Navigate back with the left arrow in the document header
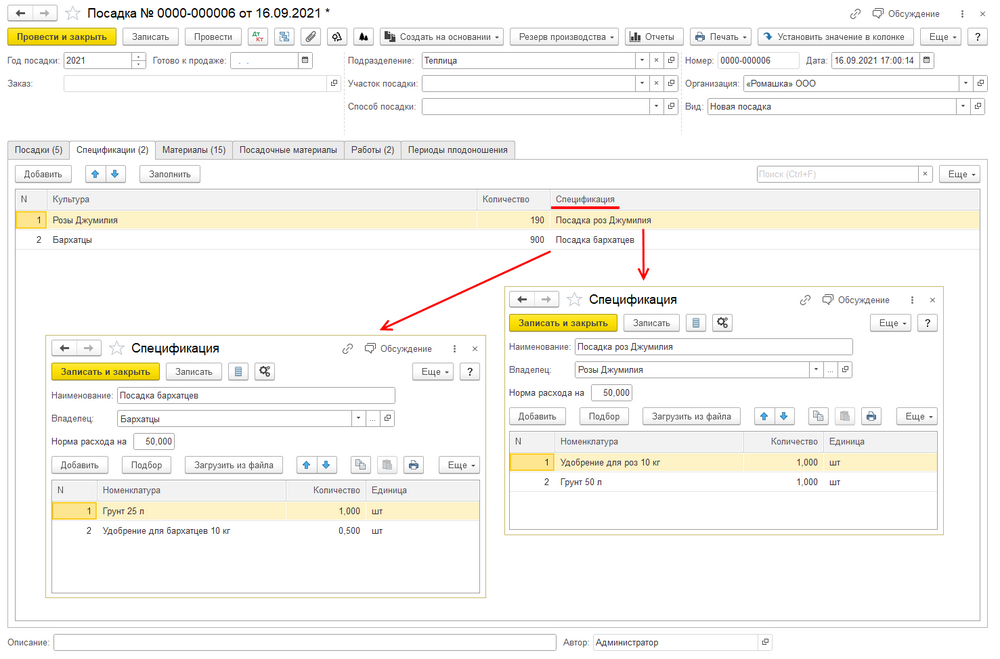The height and width of the screenshot is (659, 1000). (x=19, y=13)
